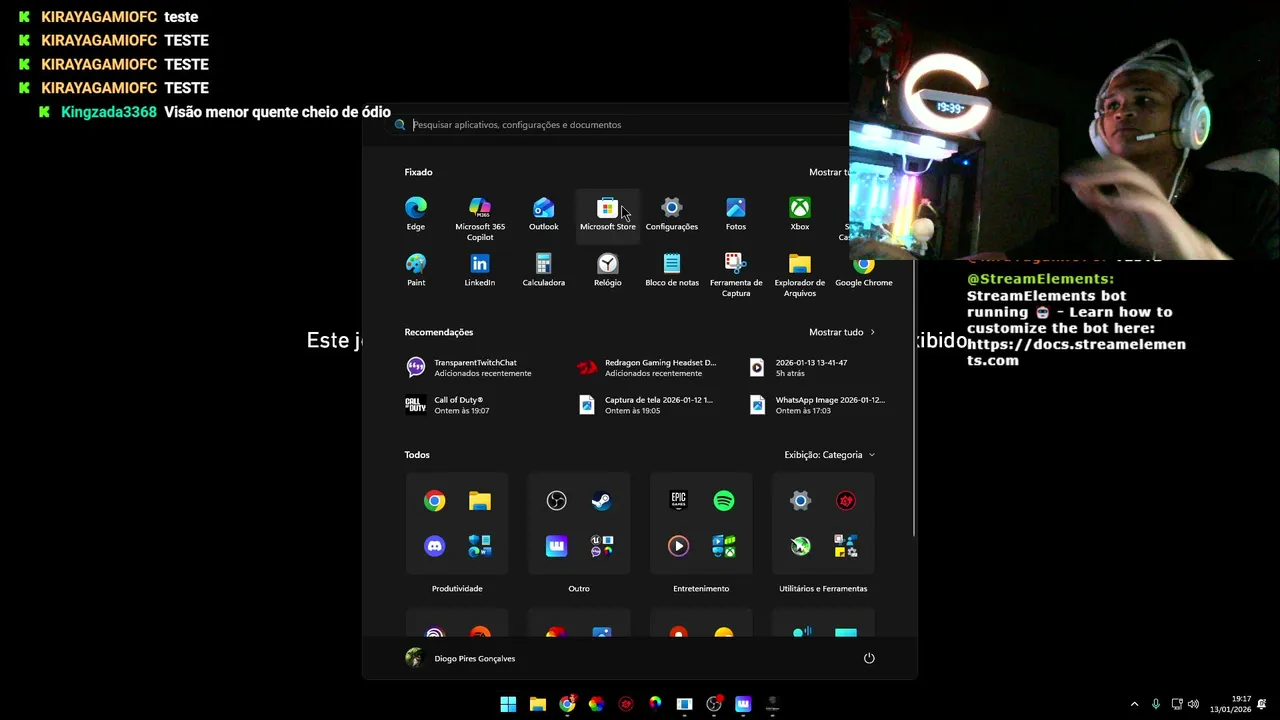Screen dimensions: 1280x720
Task: Open File Explorer in Produtividade category
Action: tap(480, 501)
